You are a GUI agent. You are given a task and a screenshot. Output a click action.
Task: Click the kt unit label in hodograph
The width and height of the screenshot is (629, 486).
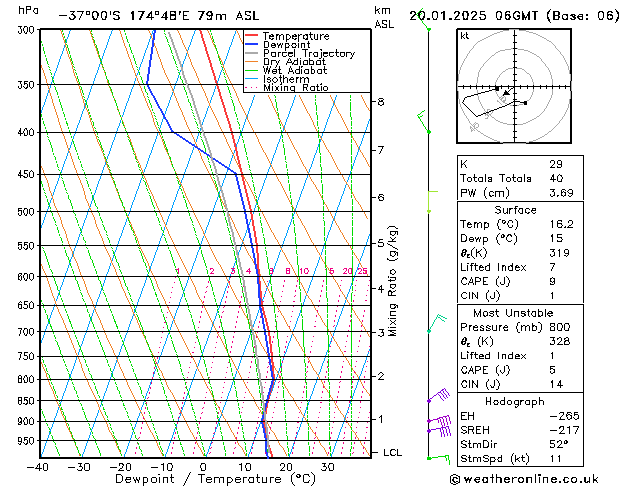(465, 36)
